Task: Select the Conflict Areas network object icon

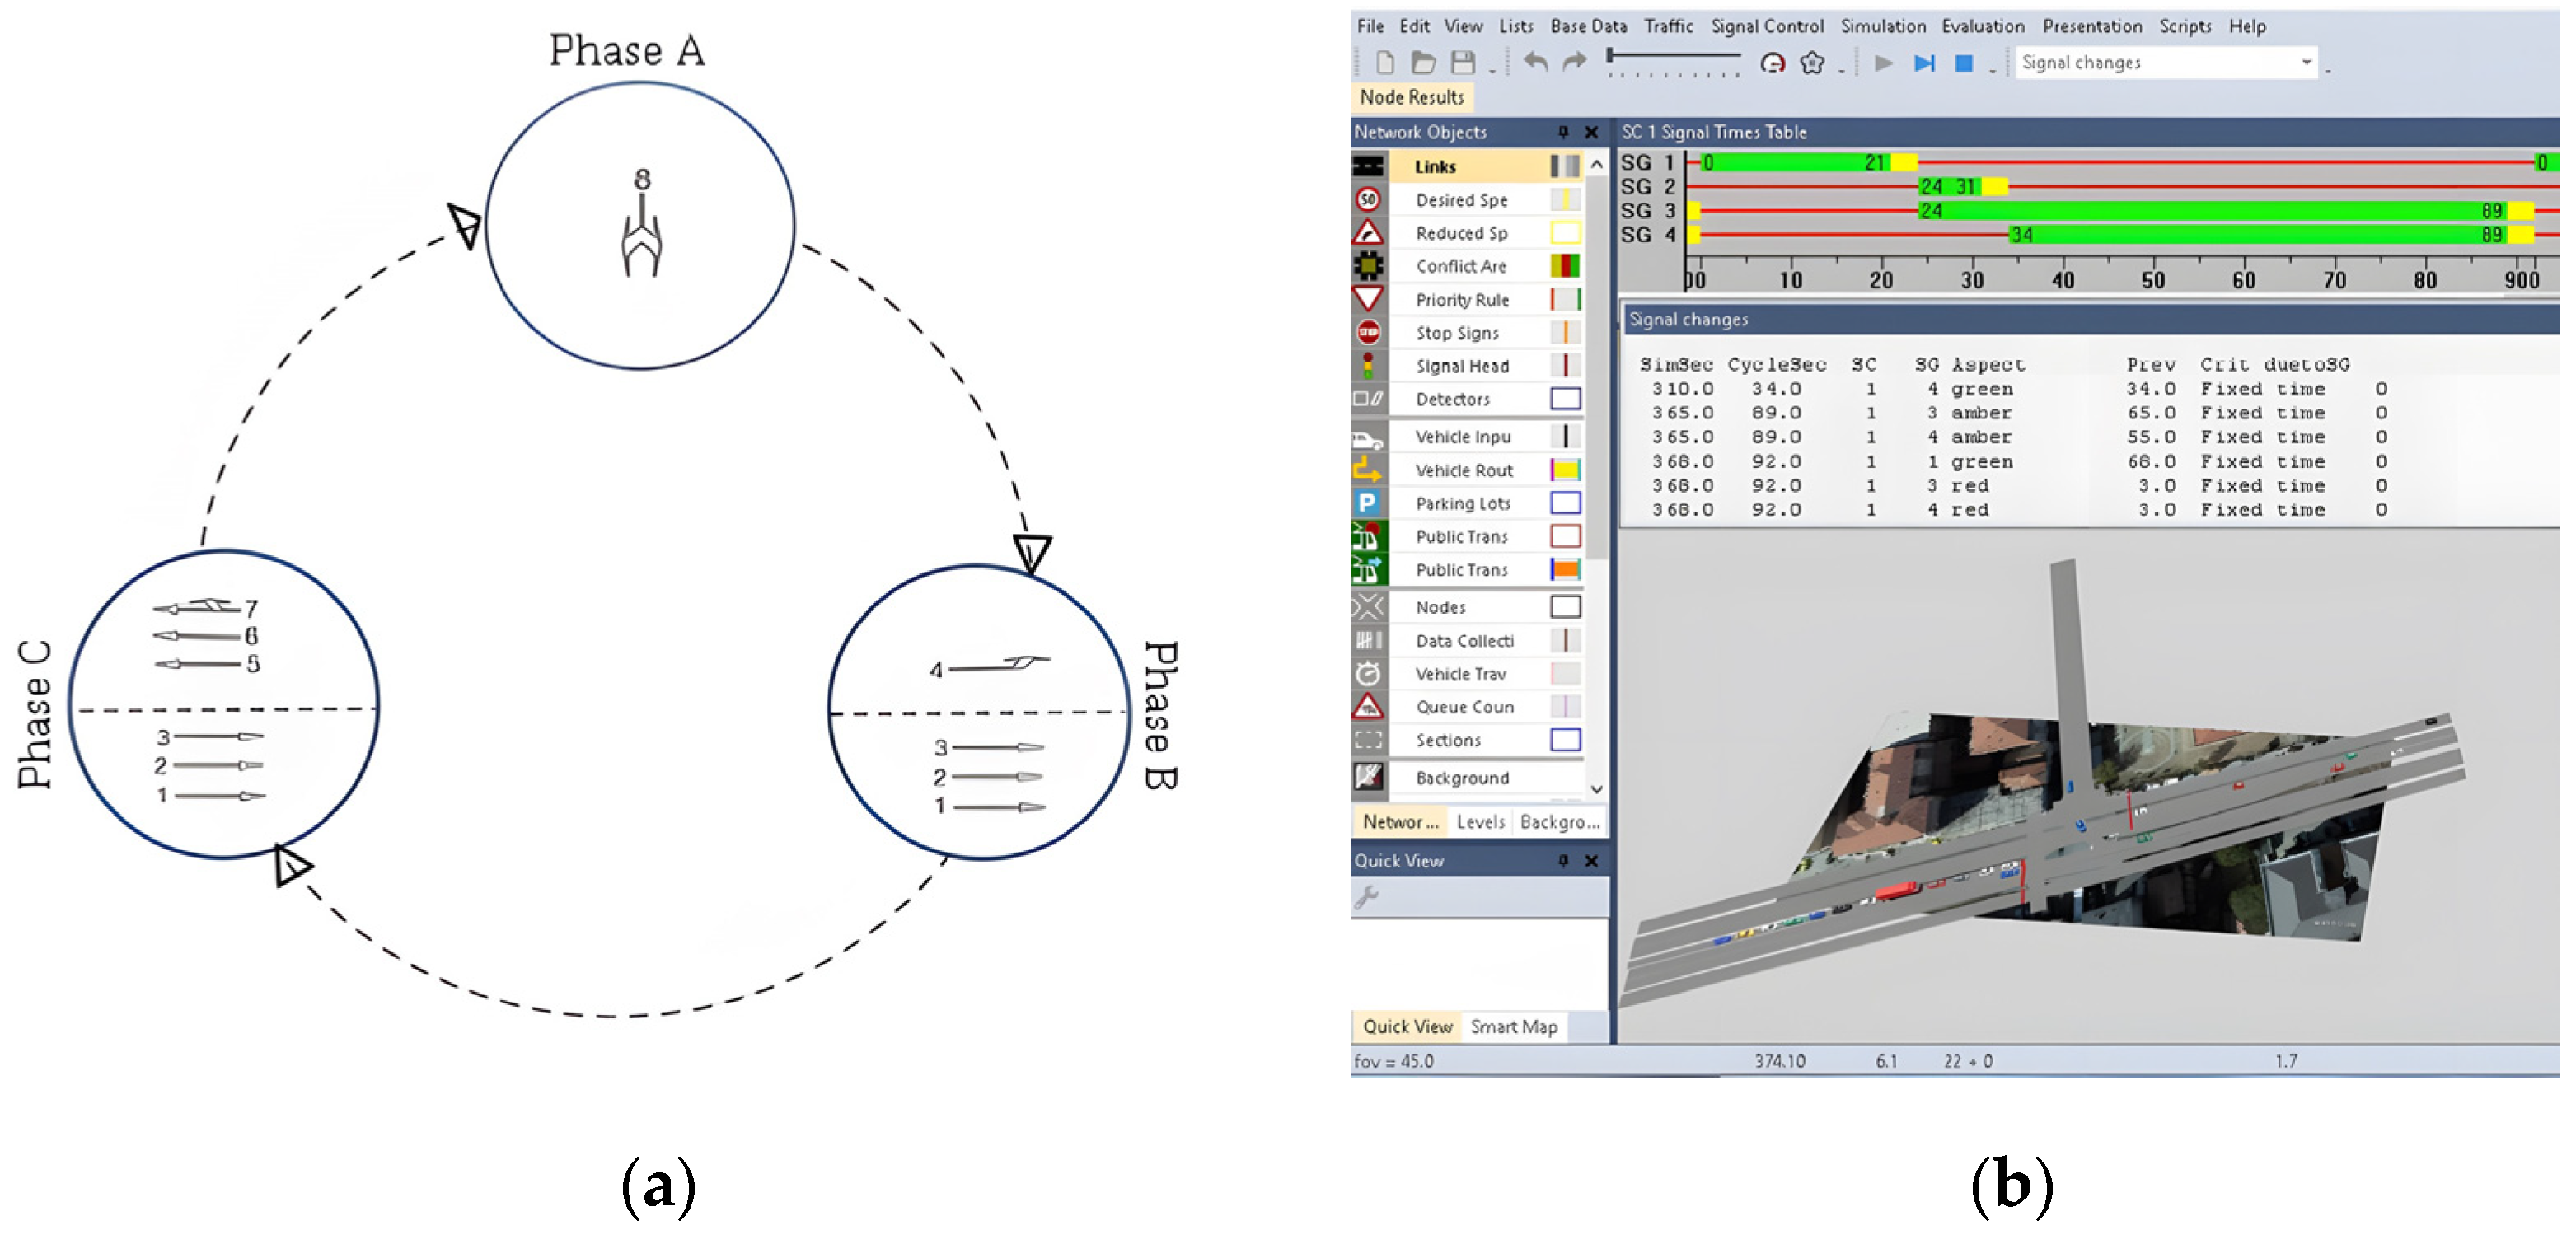Action: tap(1368, 265)
